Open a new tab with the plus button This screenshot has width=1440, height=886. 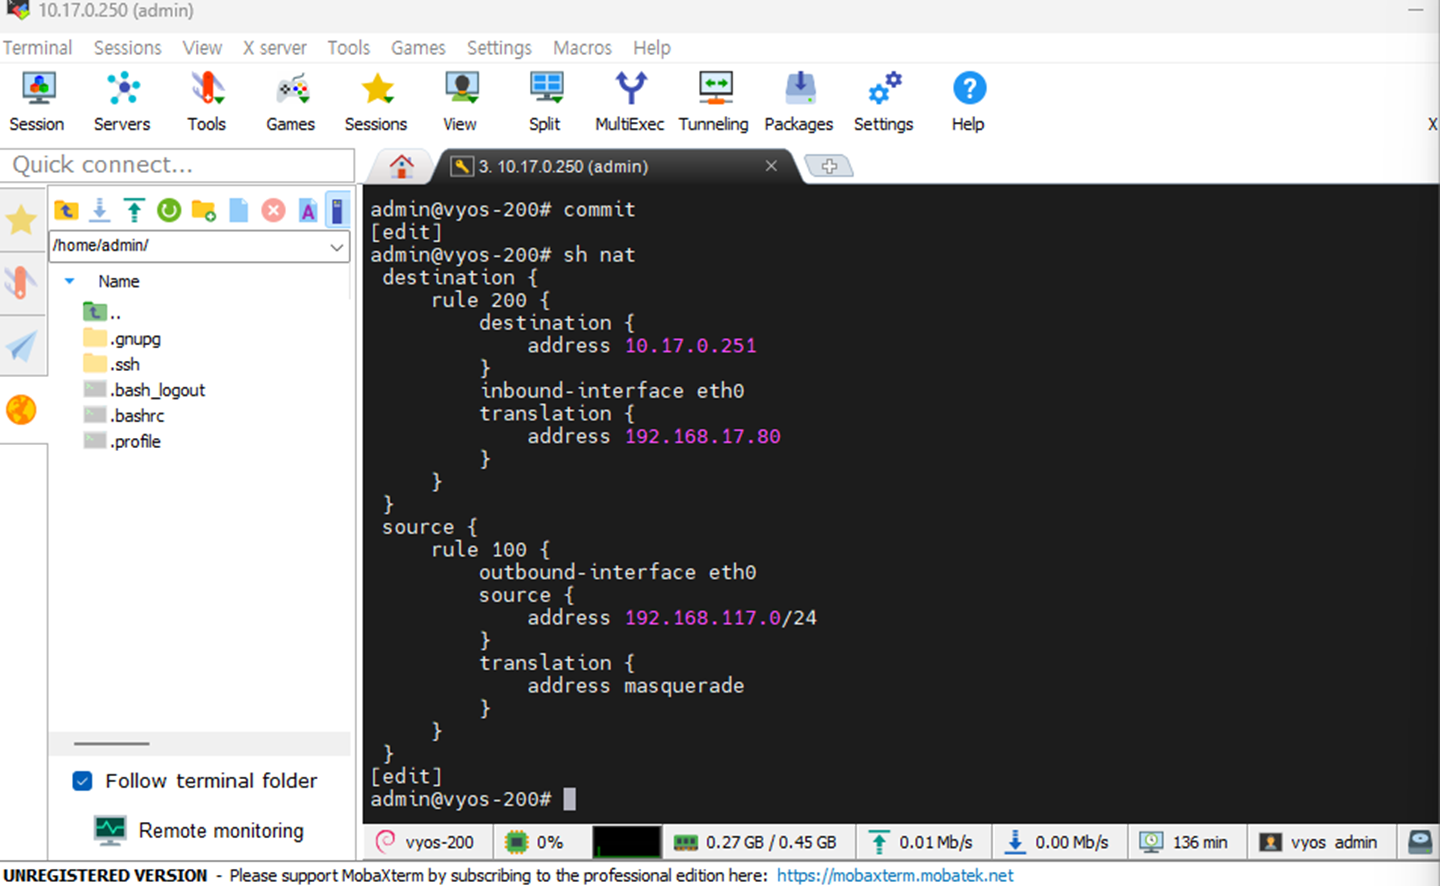pos(829,166)
